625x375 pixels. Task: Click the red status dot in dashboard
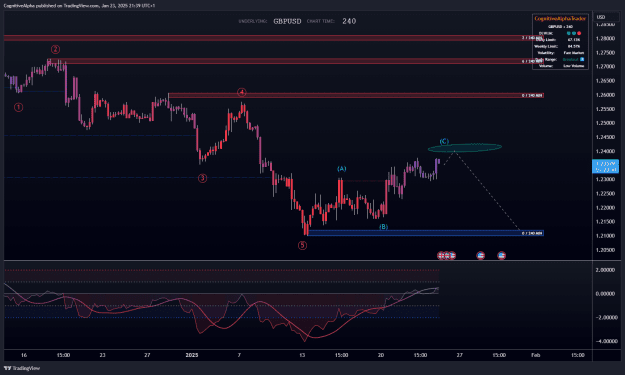coord(579,33)
